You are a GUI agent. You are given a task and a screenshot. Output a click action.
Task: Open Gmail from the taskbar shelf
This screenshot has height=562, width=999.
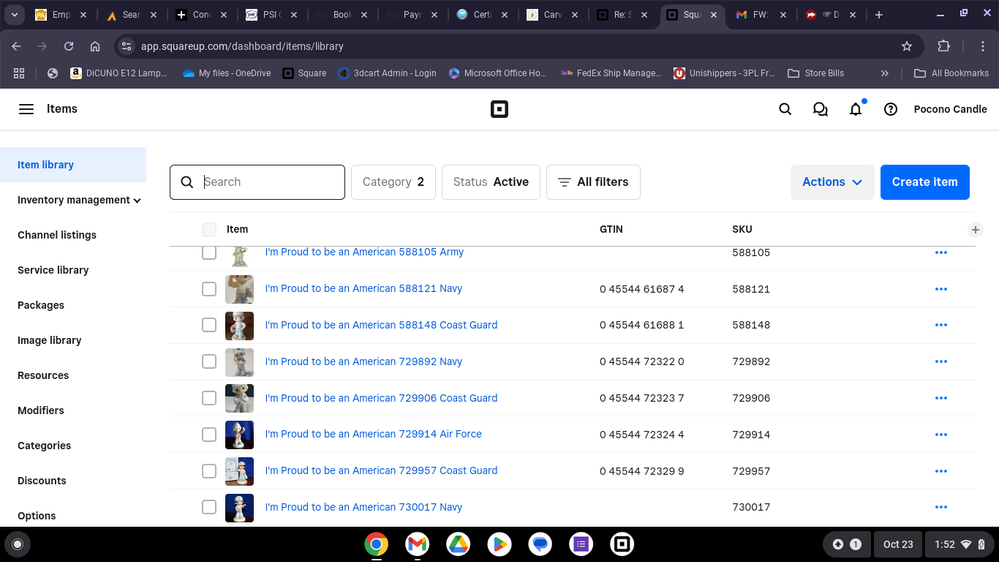click(x=417, y=544)
